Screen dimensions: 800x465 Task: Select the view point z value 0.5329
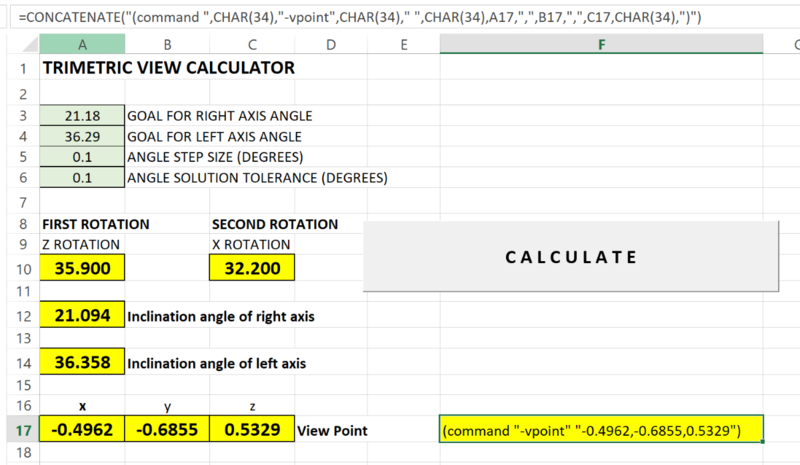[x=252, y=430]
